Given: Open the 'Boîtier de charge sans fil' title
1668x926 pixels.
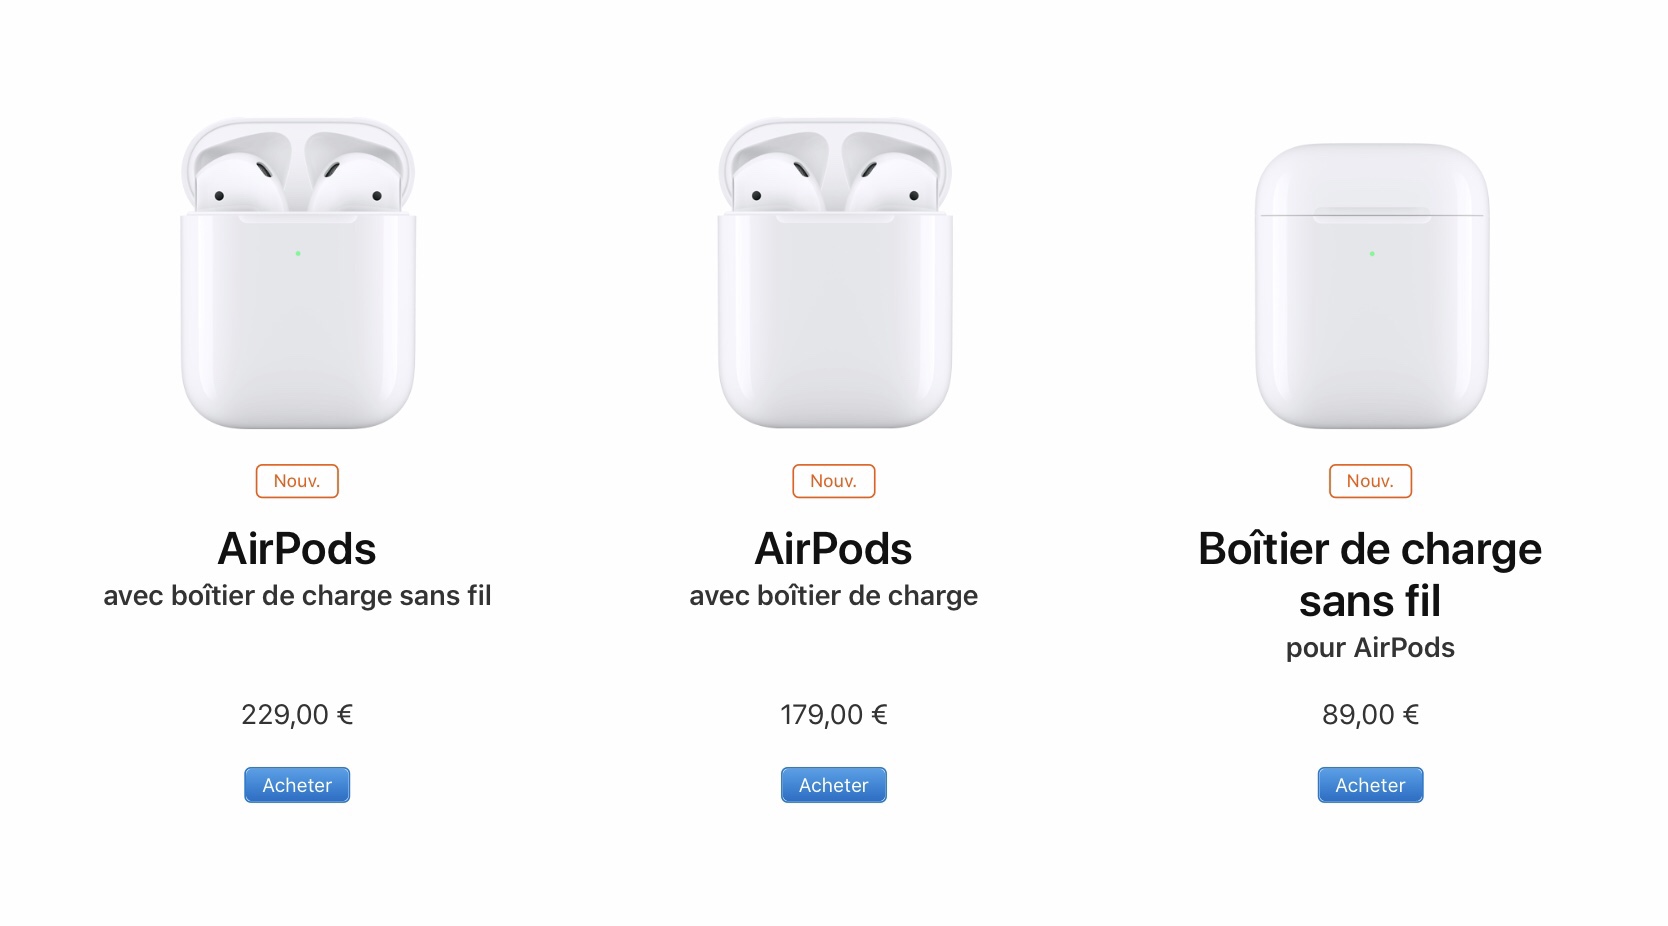Looking at the screenshot, I should pos(1370,575).
